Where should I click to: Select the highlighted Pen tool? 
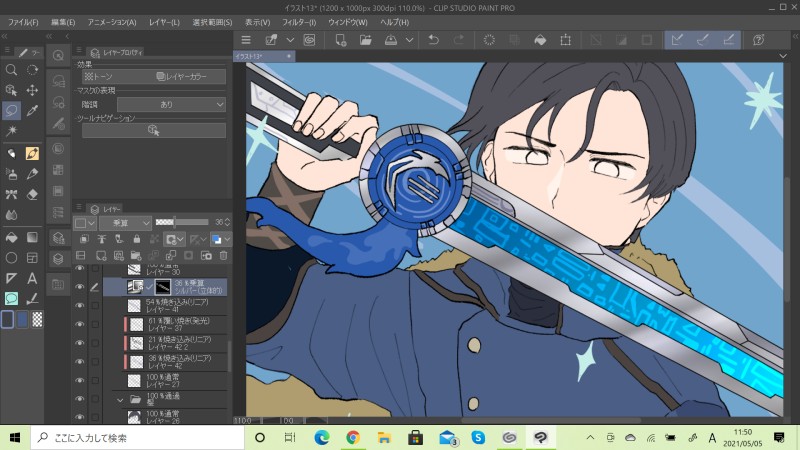click(32, 153)
